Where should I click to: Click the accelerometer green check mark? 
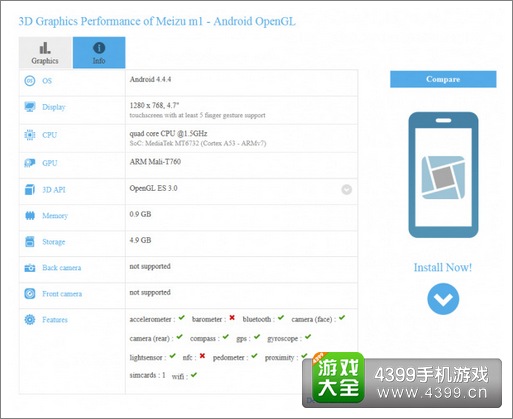pyautogui.click(x=181, y=318)
